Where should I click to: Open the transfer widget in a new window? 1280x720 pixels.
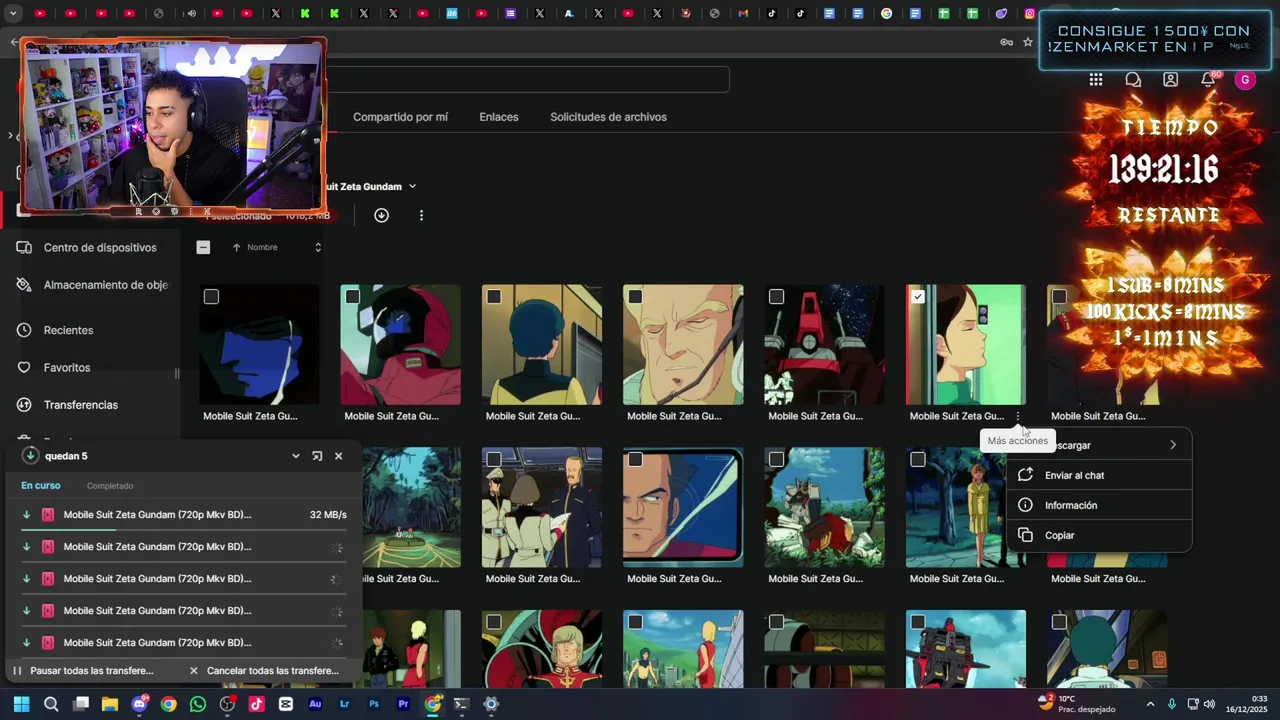317,456
